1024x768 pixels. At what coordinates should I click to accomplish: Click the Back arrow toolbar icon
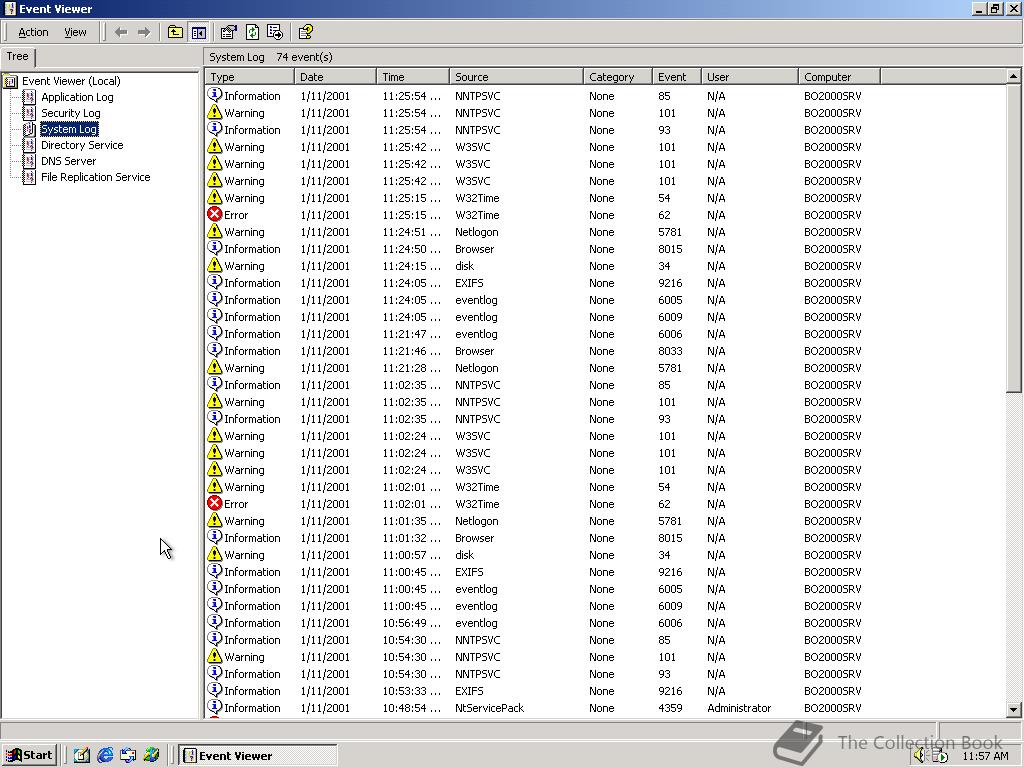(121, 32)
